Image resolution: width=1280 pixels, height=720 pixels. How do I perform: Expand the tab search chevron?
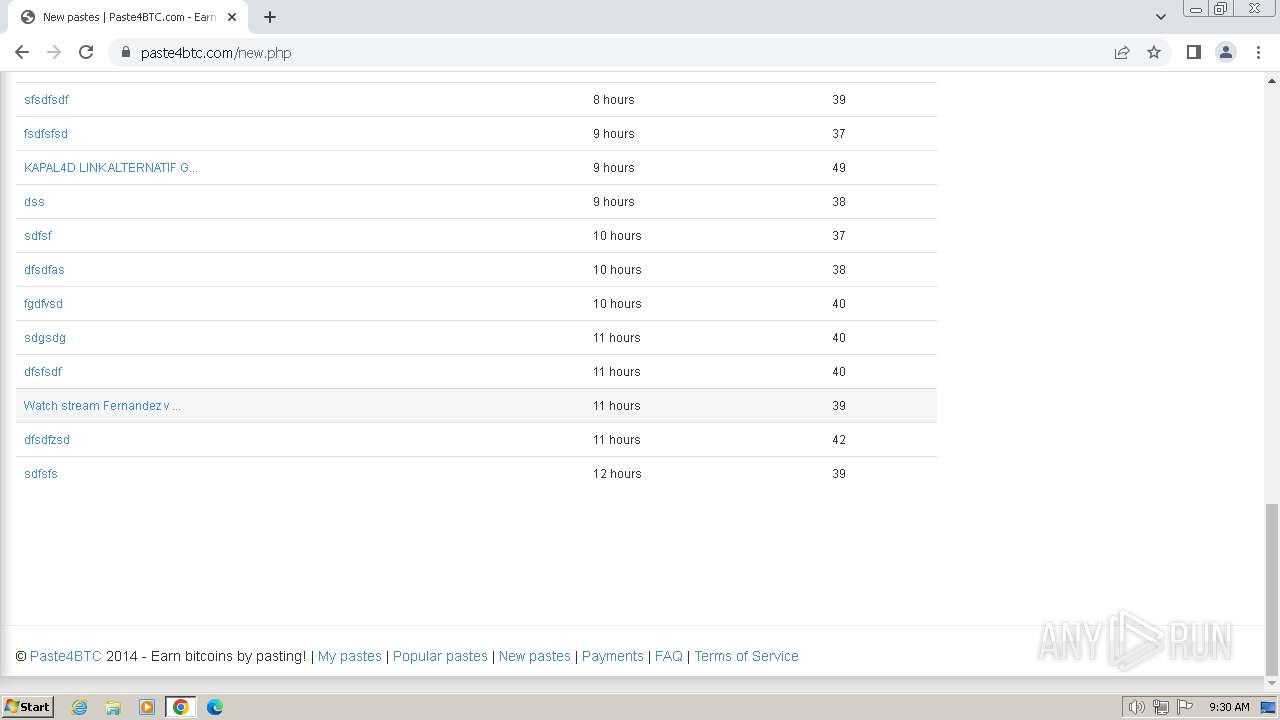[1160, 17]
